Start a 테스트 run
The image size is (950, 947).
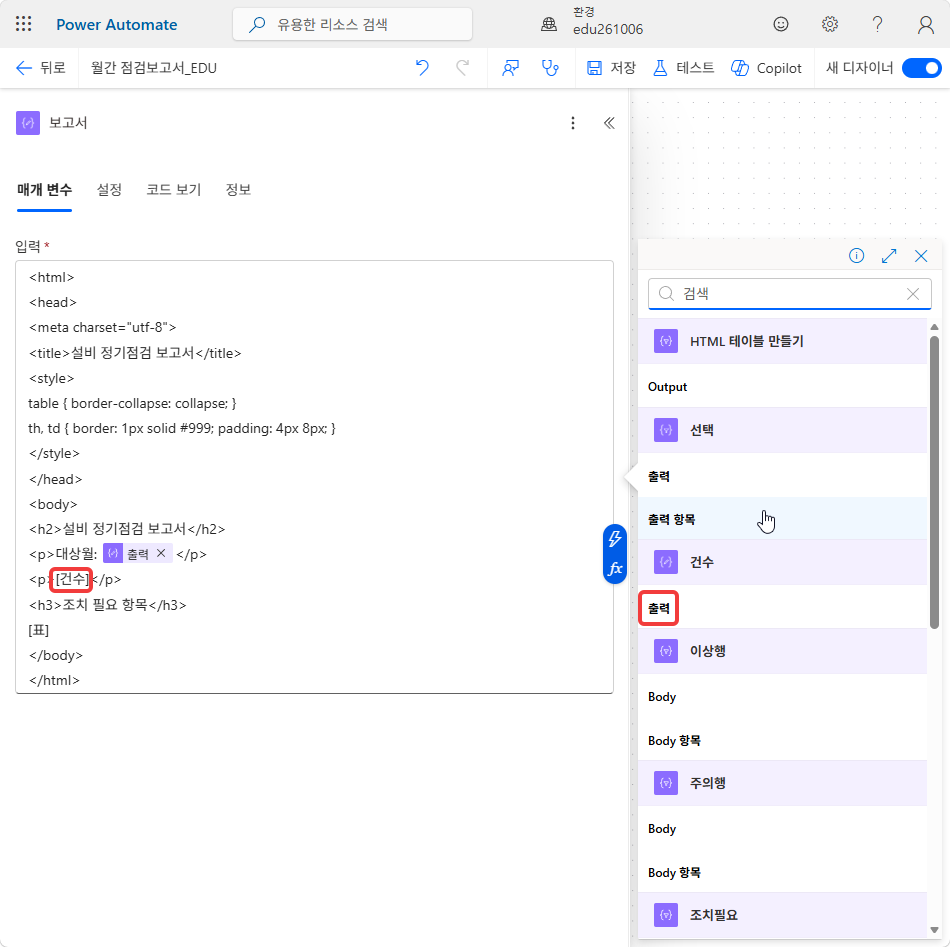tap(683, 68)
